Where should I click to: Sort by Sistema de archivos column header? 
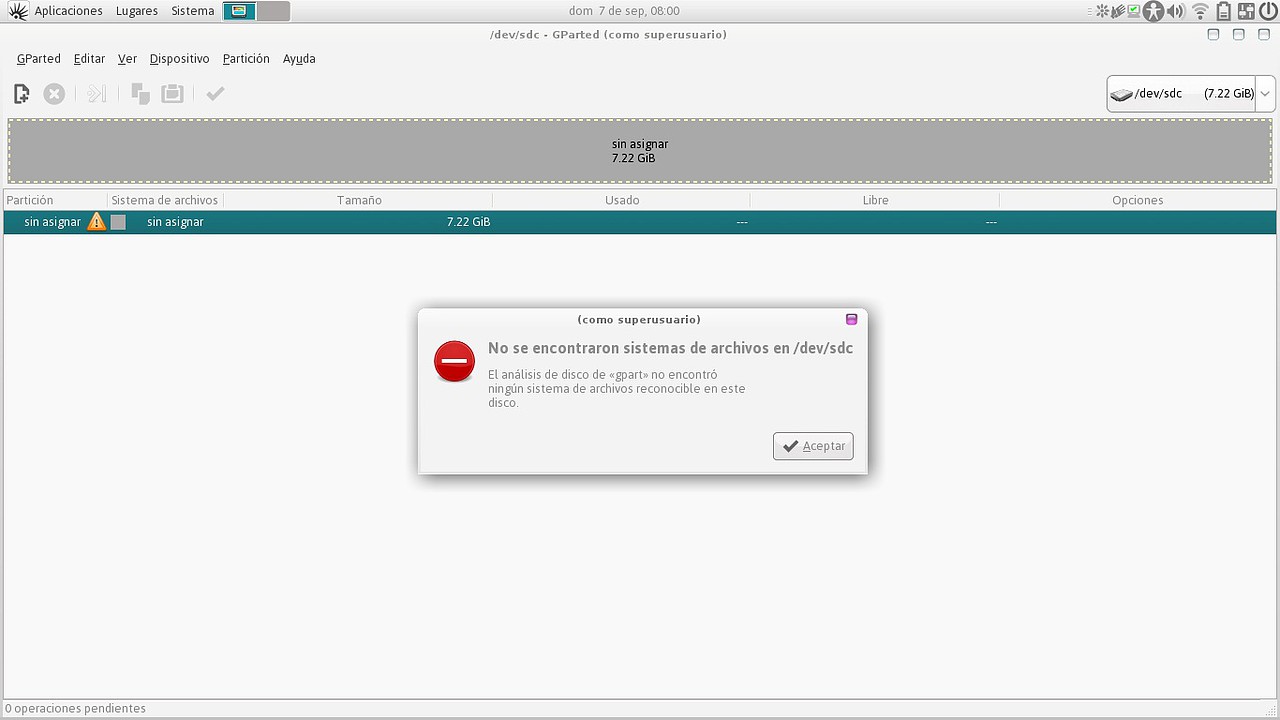(165, 200)
